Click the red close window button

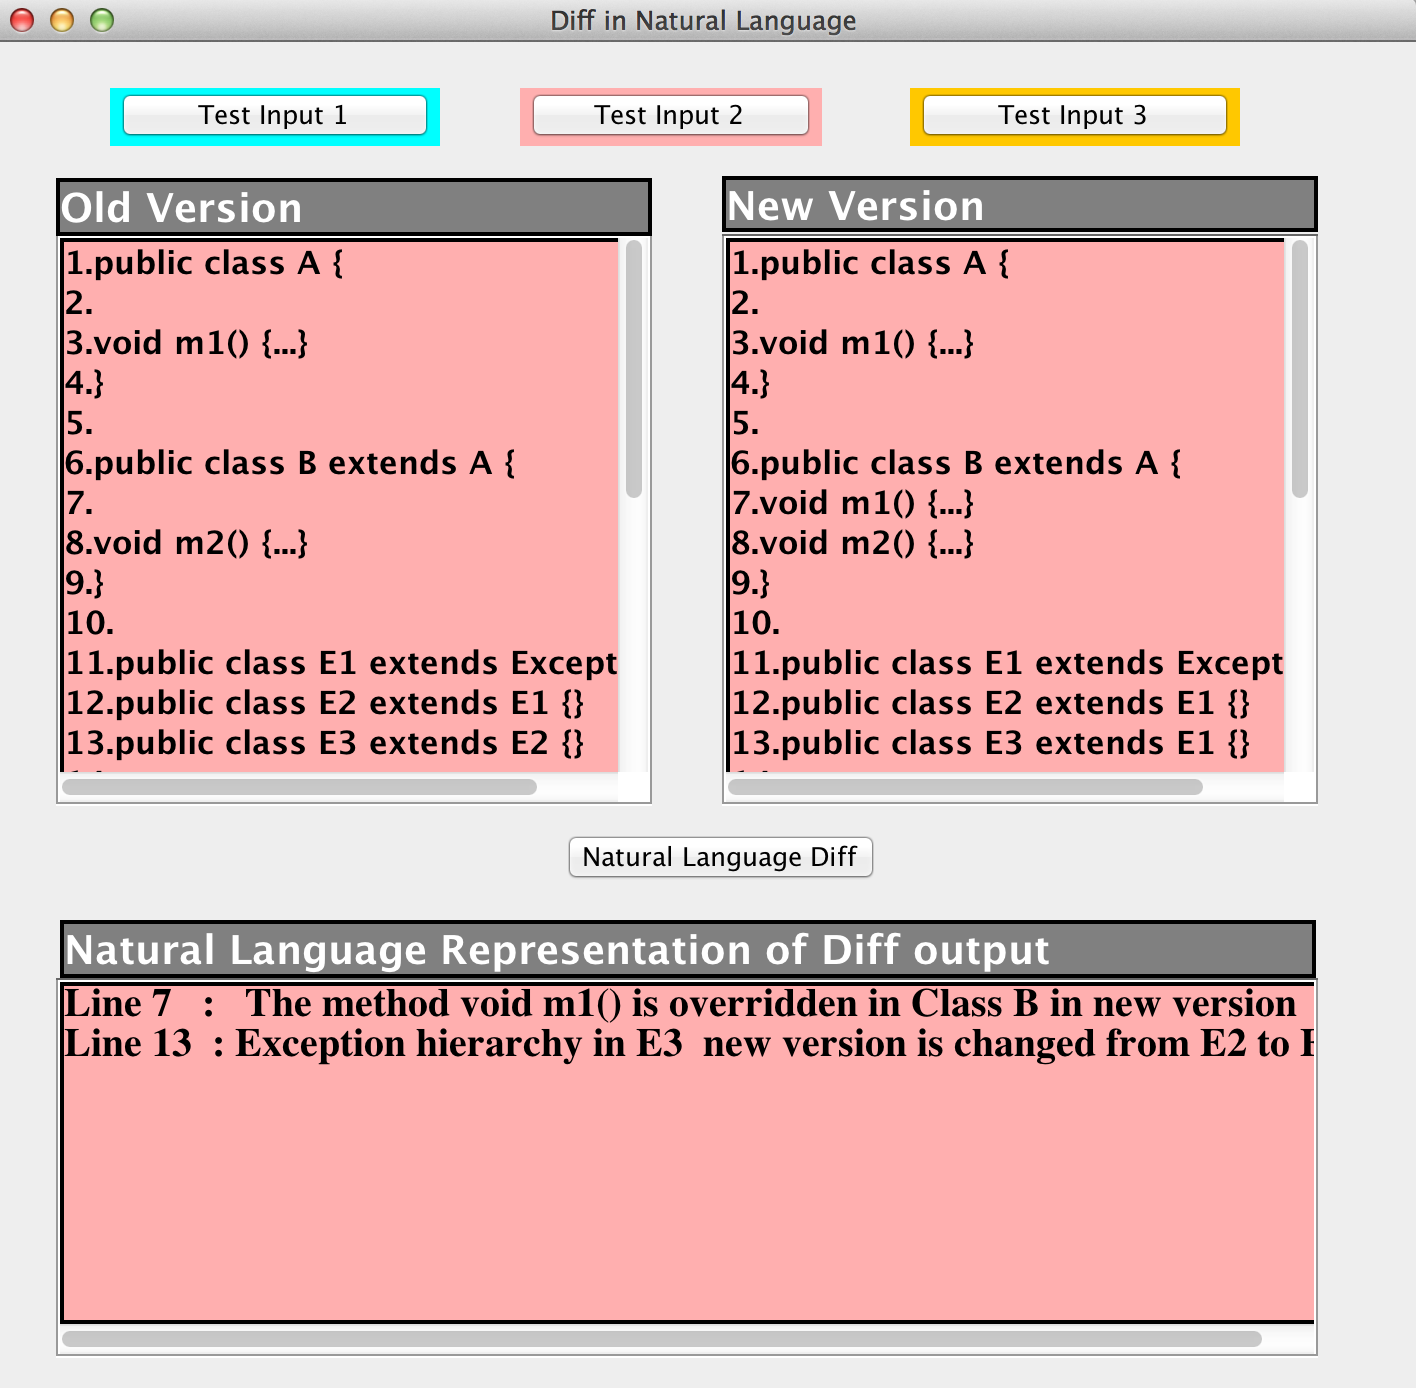click(22, 20)
